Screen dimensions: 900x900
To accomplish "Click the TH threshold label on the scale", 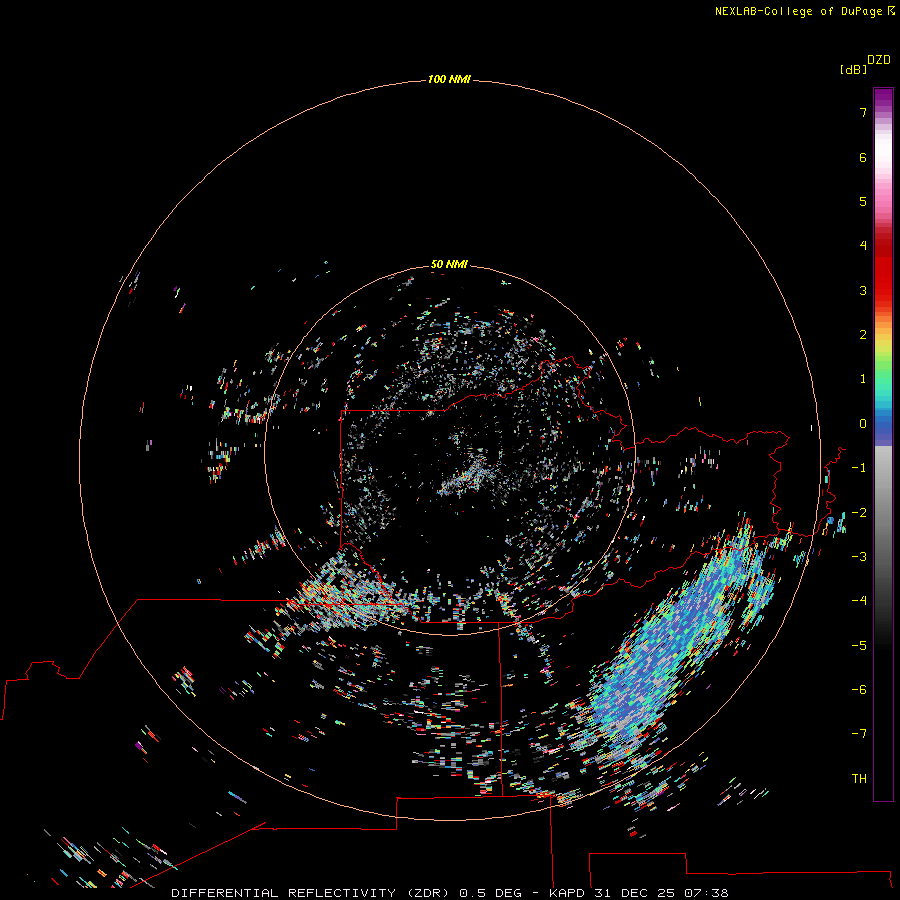I will pyautogui.click(x=859, y=778).
